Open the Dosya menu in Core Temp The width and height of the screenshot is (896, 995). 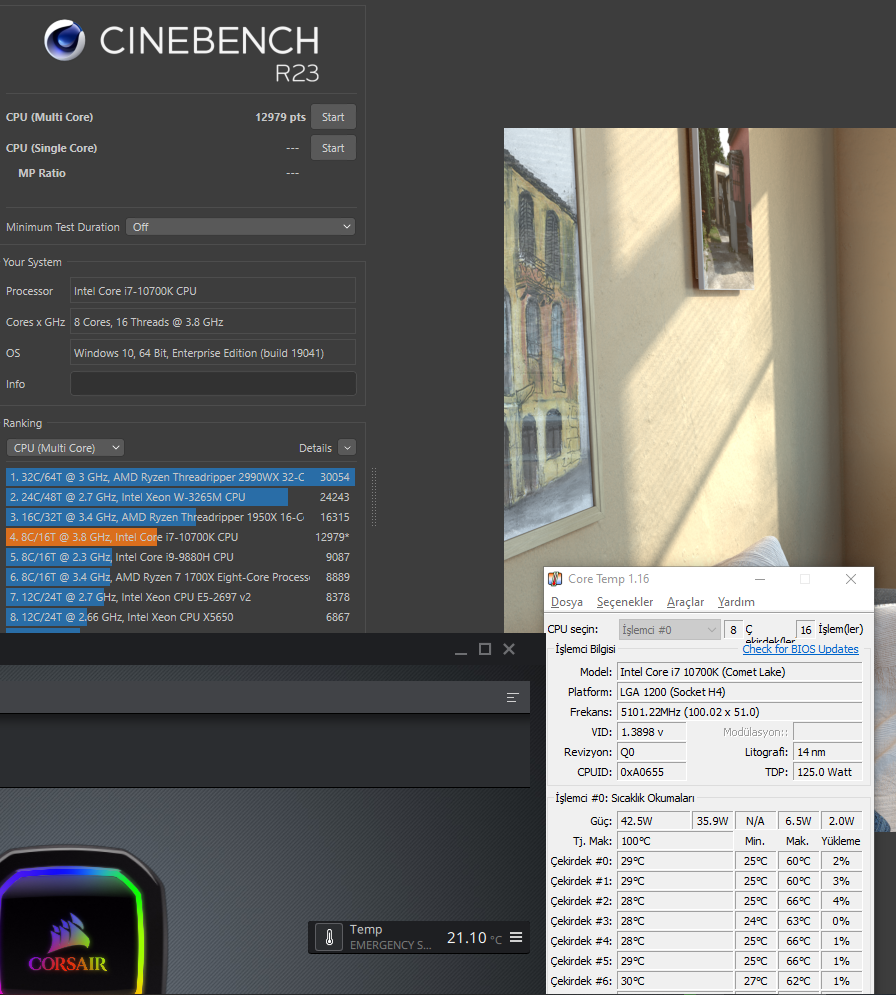tap(567, 602)
